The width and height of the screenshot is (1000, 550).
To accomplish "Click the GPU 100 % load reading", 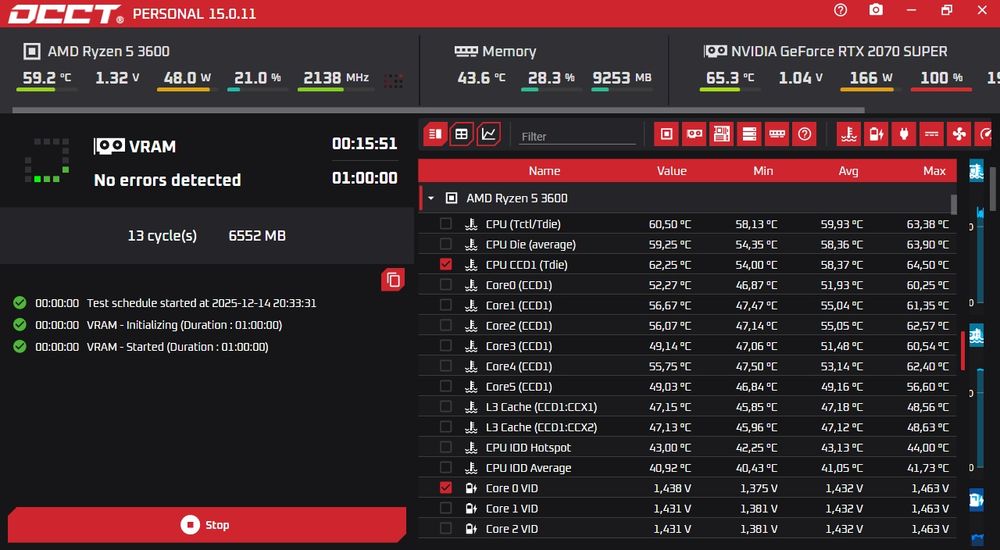I will pyautogui.click(x=941, y=78).
